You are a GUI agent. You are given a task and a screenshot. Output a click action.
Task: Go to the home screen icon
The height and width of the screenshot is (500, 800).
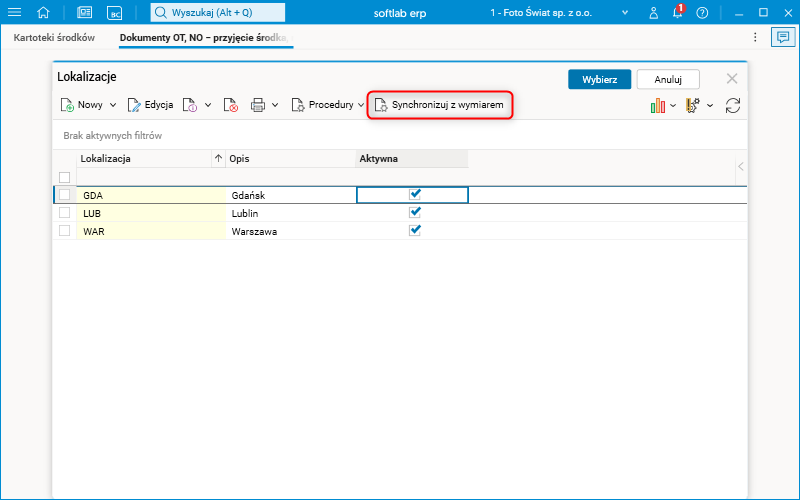point(43,12)
